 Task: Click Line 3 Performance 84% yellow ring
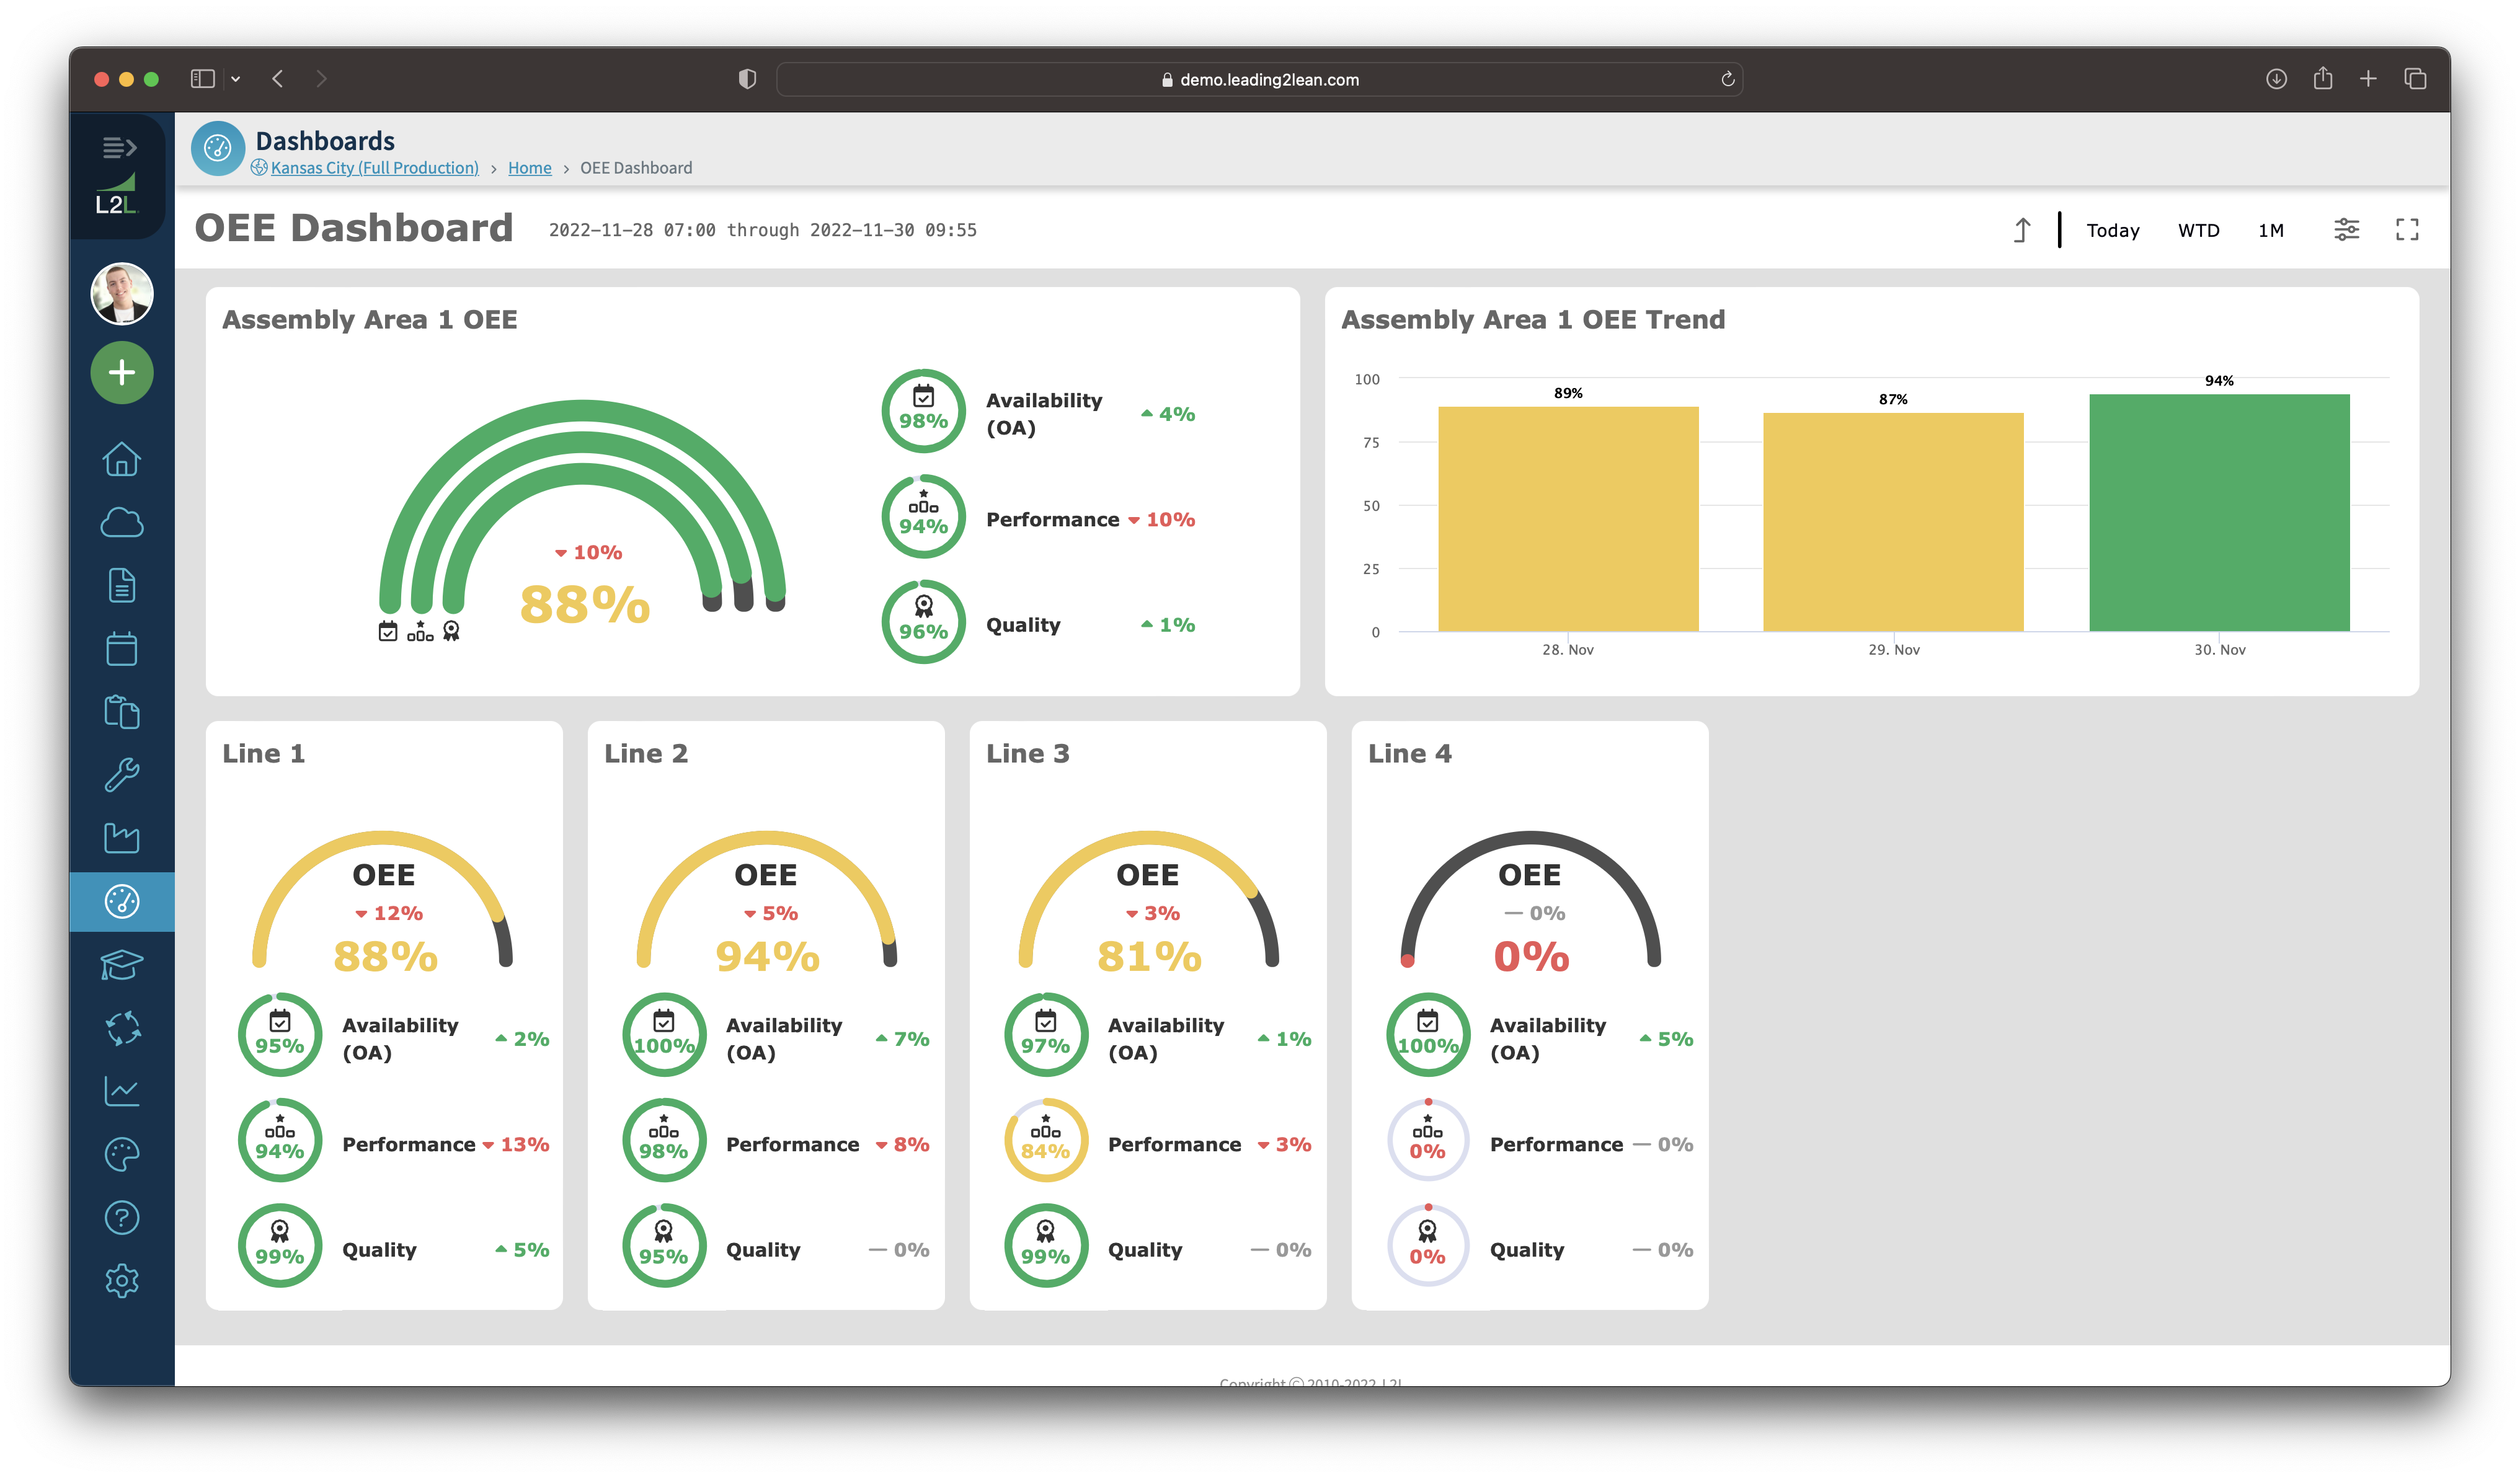point(1046,1140)
